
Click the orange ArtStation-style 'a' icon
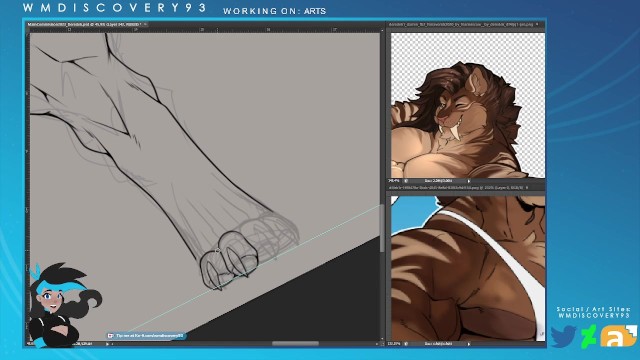618,336
